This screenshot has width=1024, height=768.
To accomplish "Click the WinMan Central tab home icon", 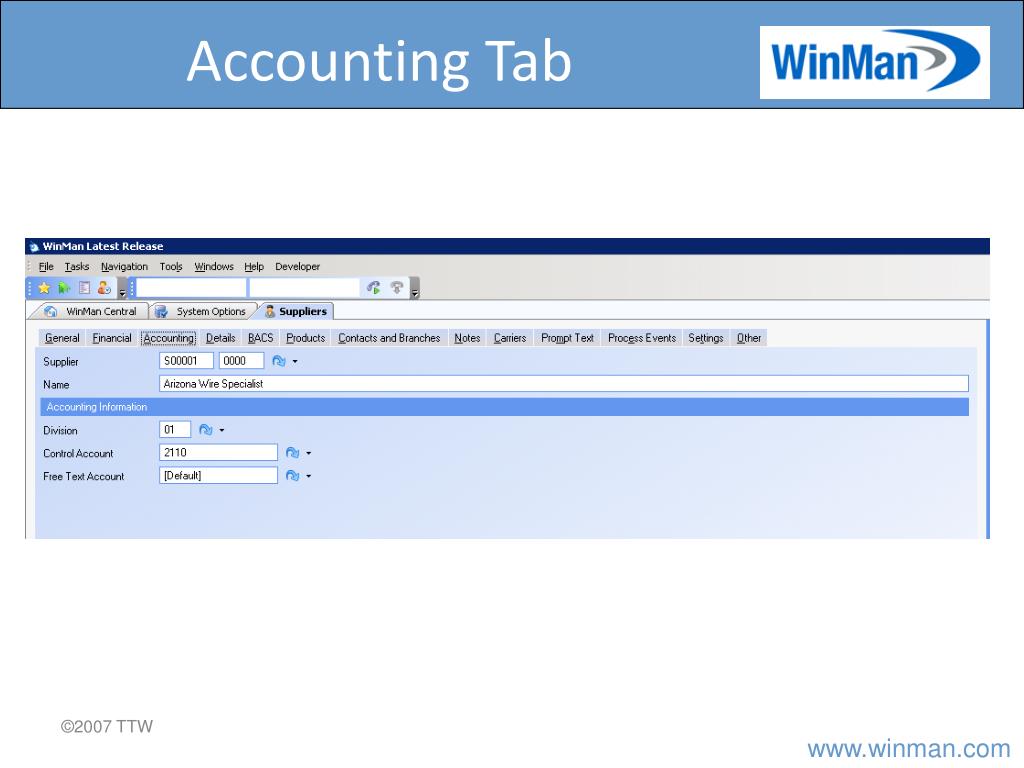I will 51,312.
